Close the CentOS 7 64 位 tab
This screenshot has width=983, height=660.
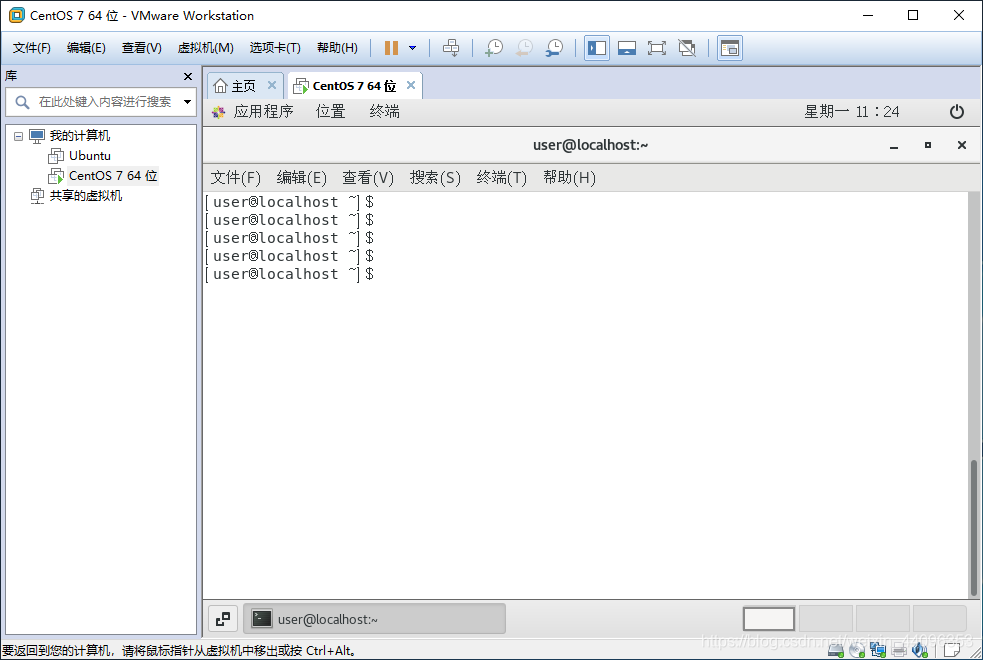[x=411, y=85]
